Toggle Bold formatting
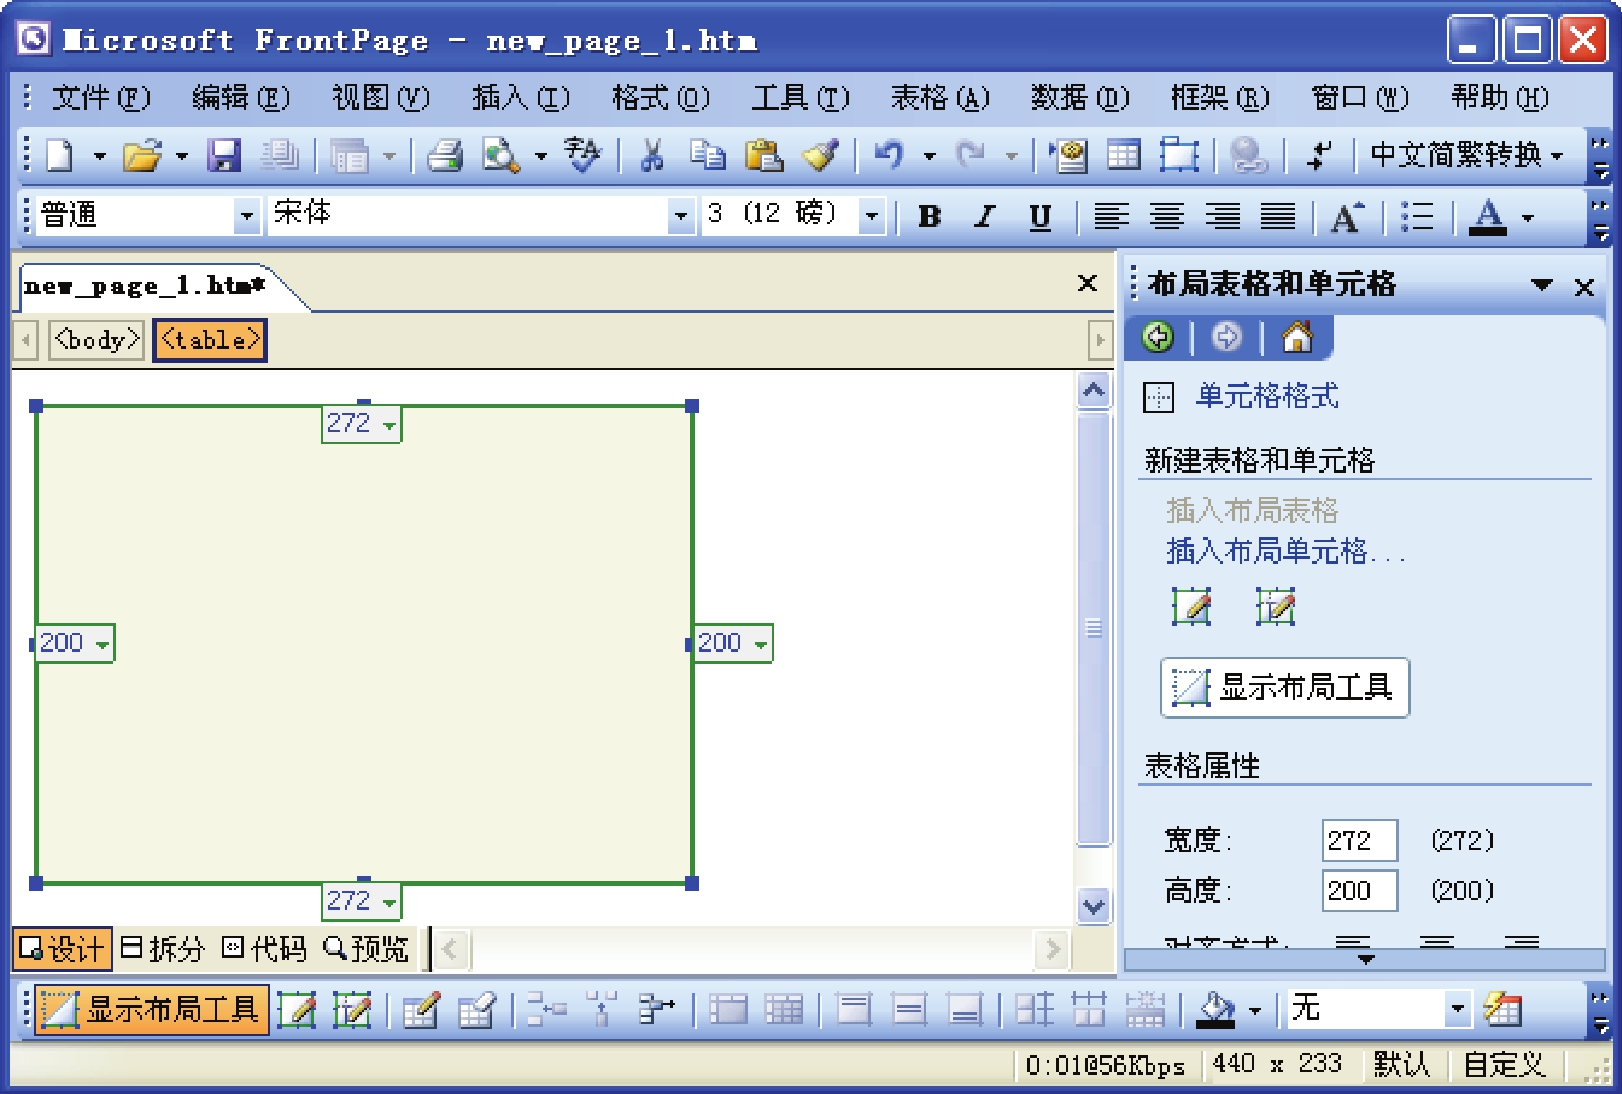This screenshot has height=1094, width=1622. 929,216
